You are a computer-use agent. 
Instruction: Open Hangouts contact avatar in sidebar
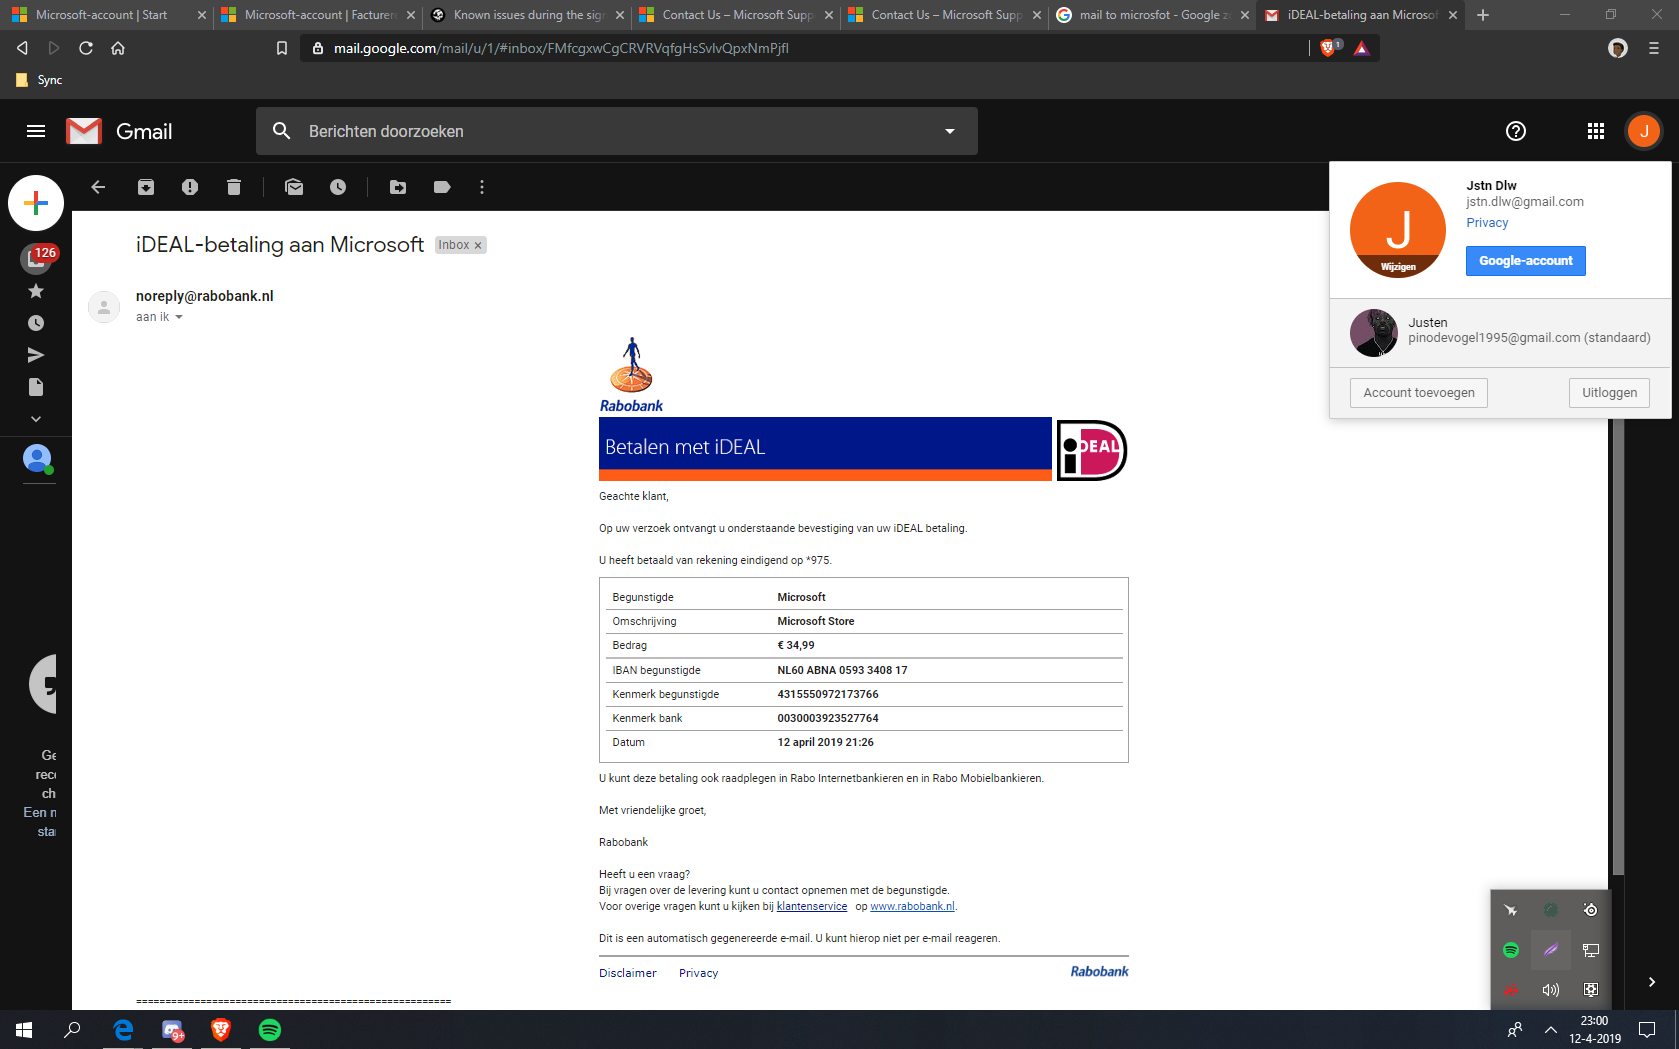[x=37, y=459]
